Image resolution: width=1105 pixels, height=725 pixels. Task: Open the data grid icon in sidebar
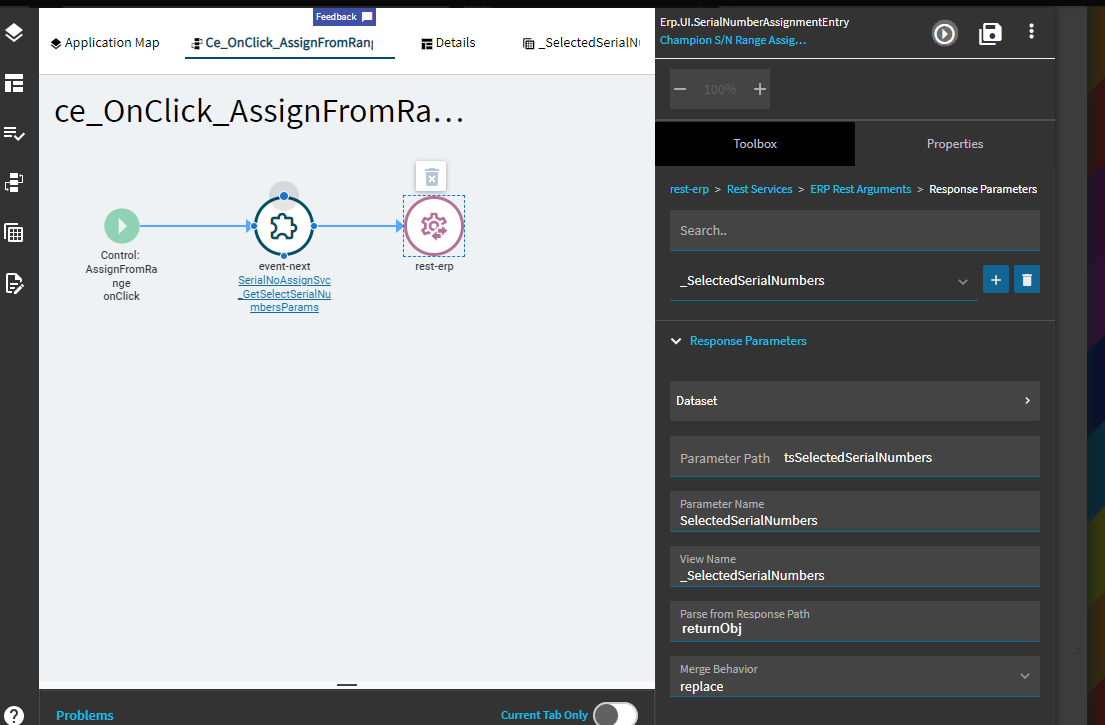coord(14,233)
